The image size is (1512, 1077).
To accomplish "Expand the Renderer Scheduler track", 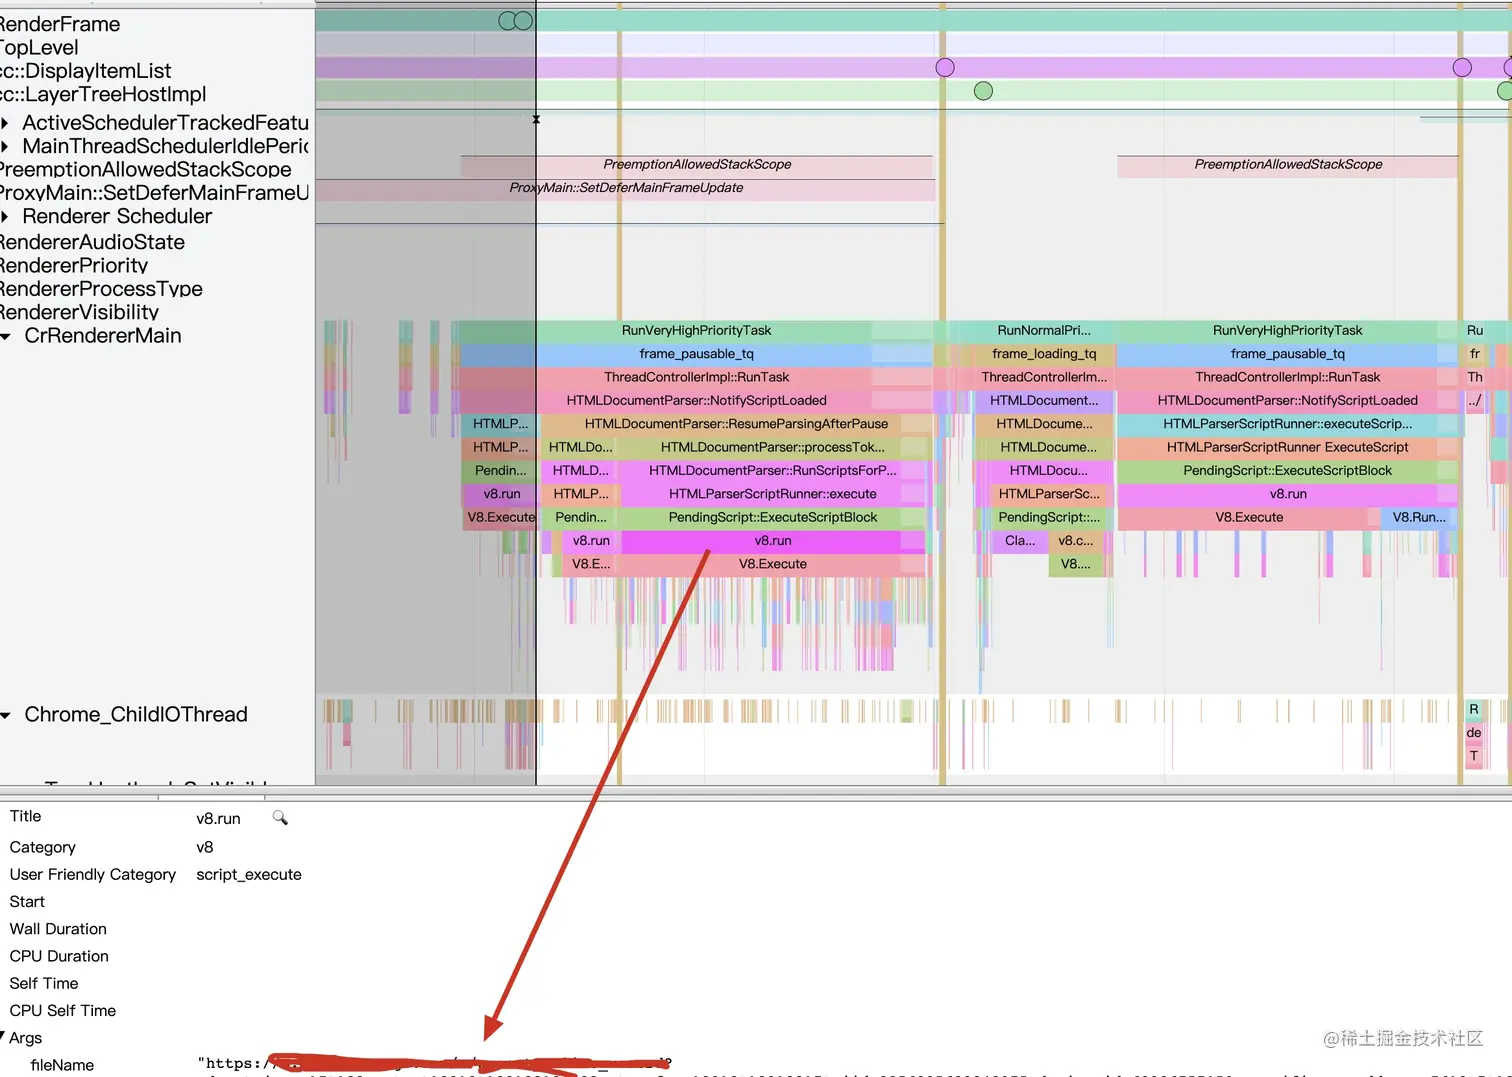I will (x=5, y=216).
